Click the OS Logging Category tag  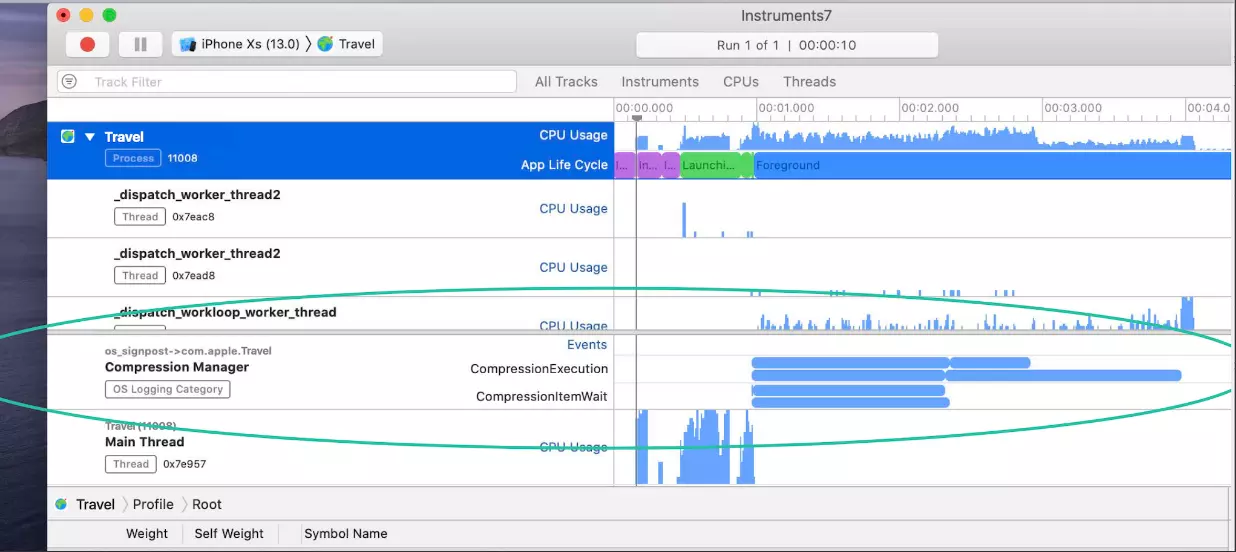pyautogui.click(x=168, y=389)
